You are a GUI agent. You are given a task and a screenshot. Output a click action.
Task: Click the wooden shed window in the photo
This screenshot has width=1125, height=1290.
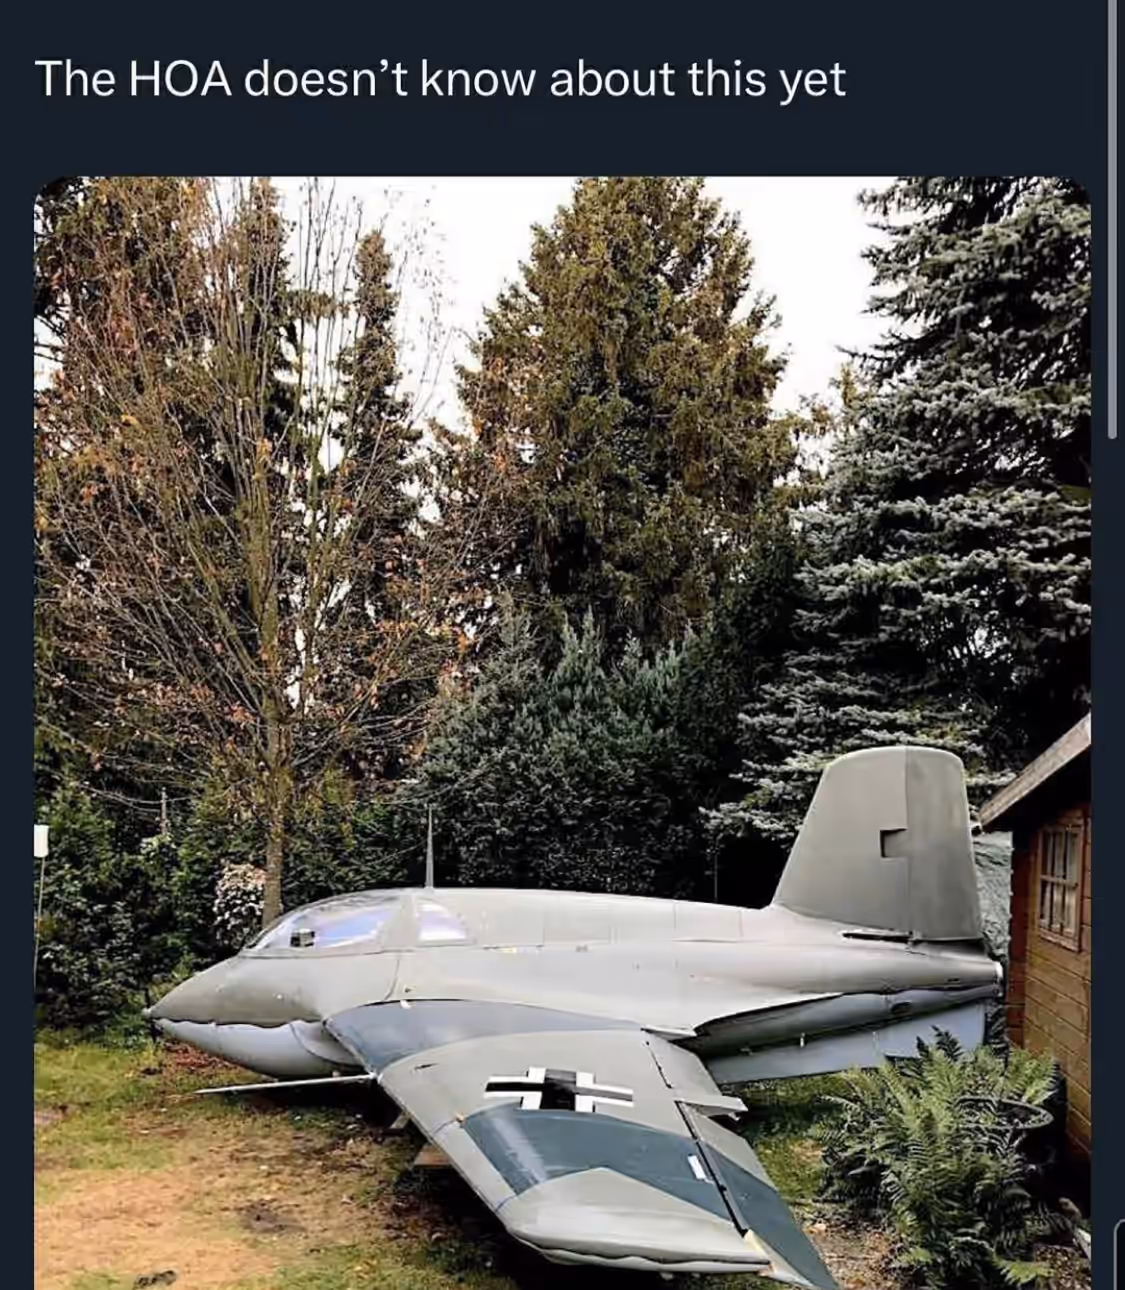[1060, 882]
